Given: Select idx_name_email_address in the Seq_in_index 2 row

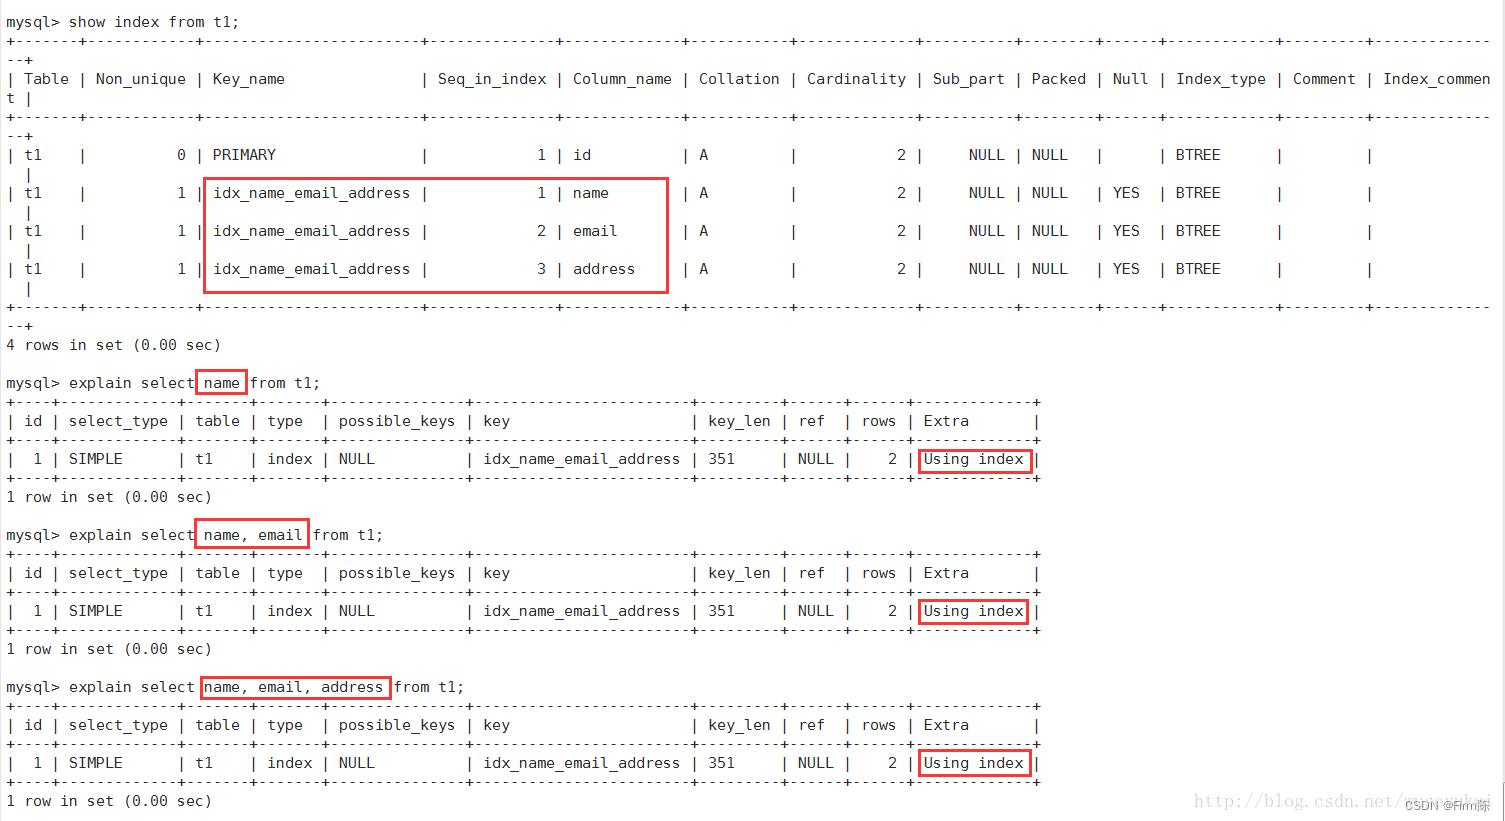Looking at the screenshot, I should [x=311, y=231].
